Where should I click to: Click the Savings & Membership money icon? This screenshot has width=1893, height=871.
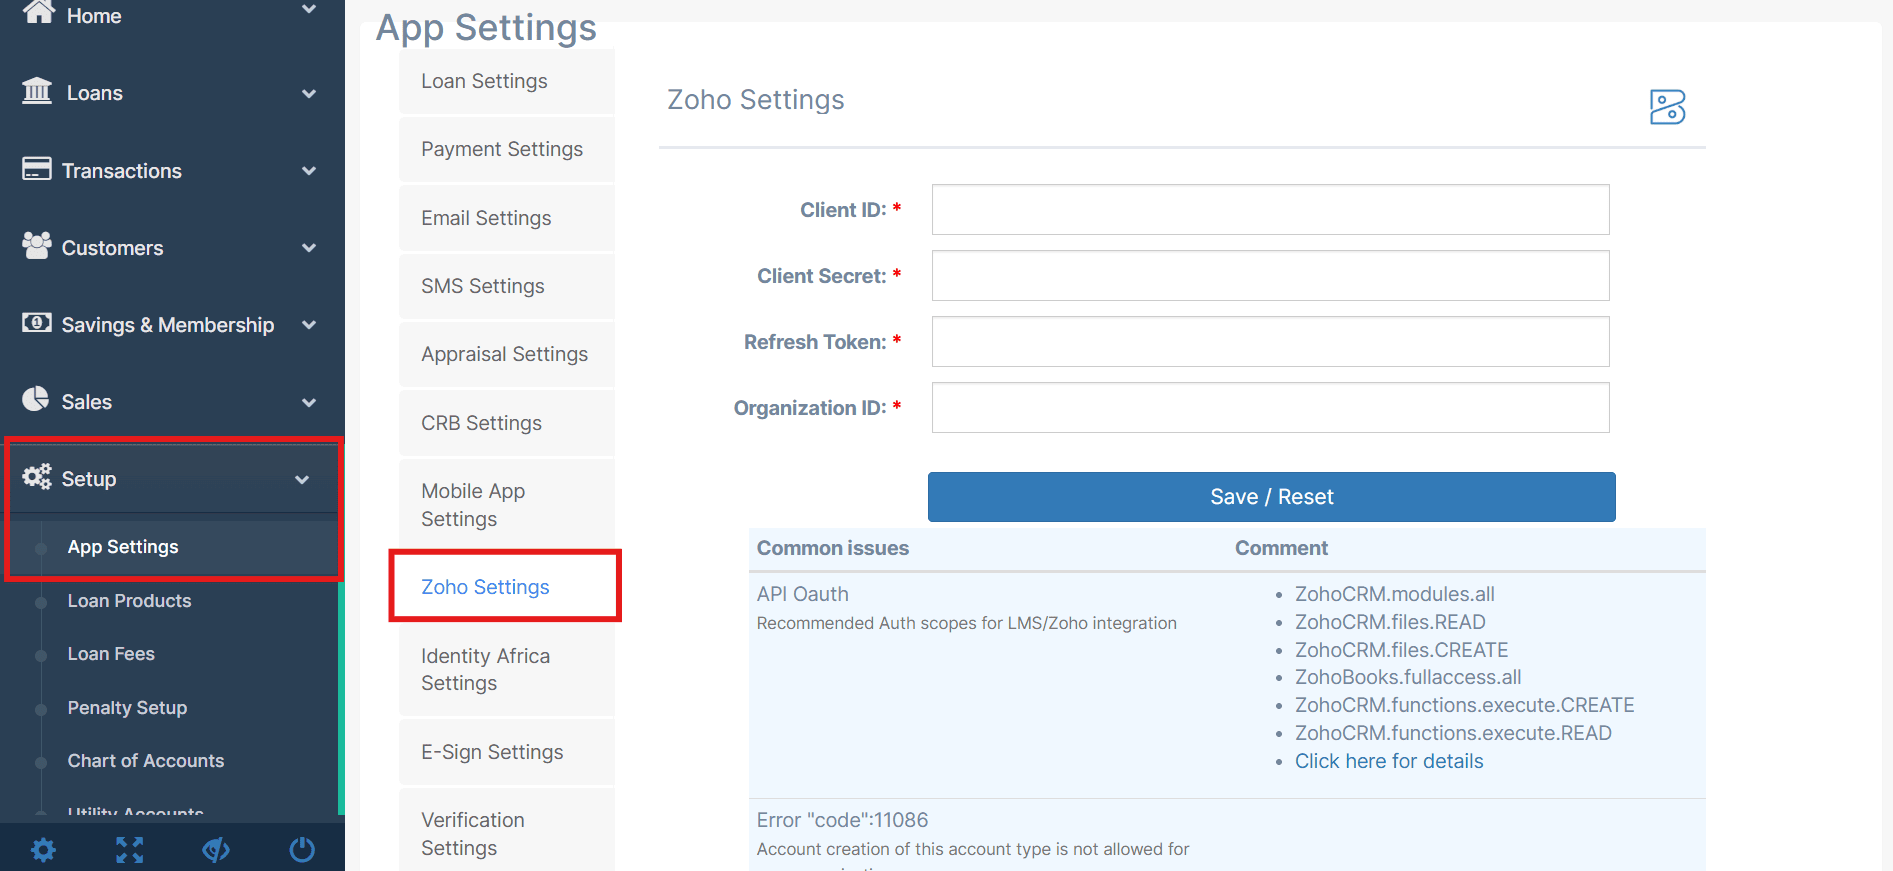click(37, 322)
